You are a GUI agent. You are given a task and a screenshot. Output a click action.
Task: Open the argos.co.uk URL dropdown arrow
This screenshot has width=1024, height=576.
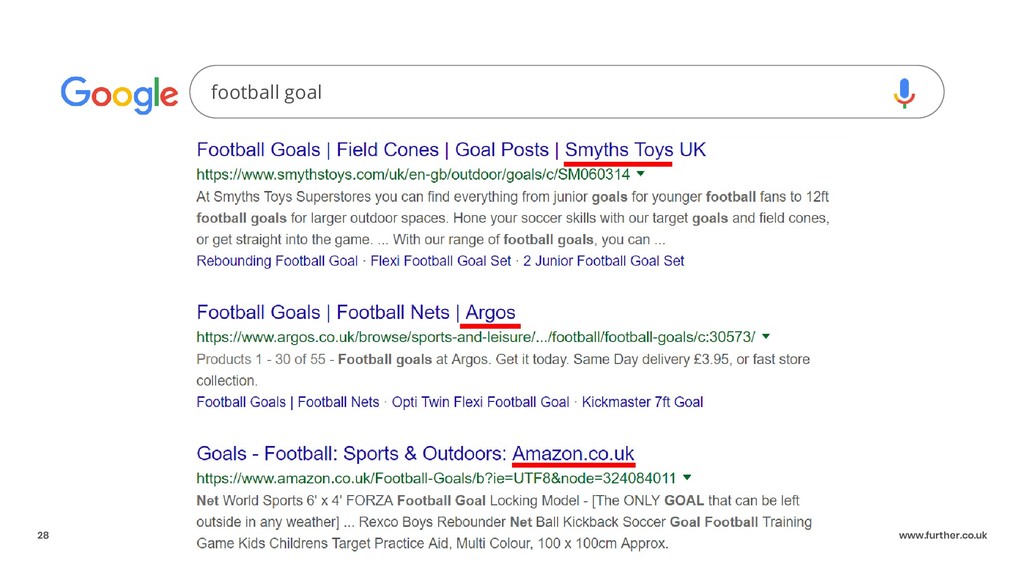pos(766,336)
